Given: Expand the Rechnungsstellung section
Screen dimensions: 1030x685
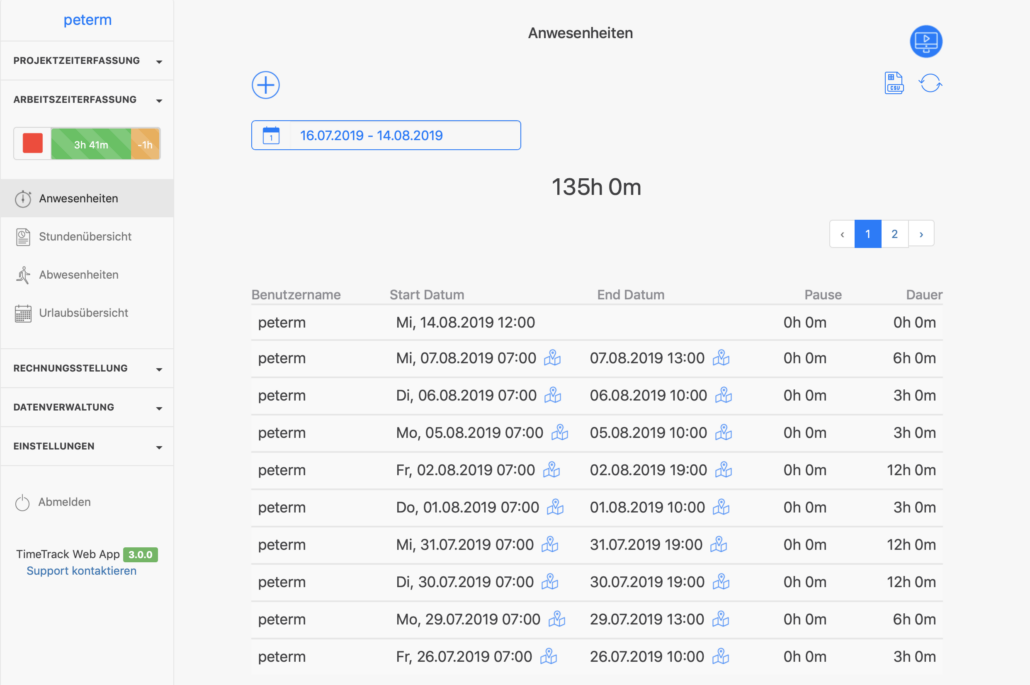Looking at the screenshot, I should [87, 368].
